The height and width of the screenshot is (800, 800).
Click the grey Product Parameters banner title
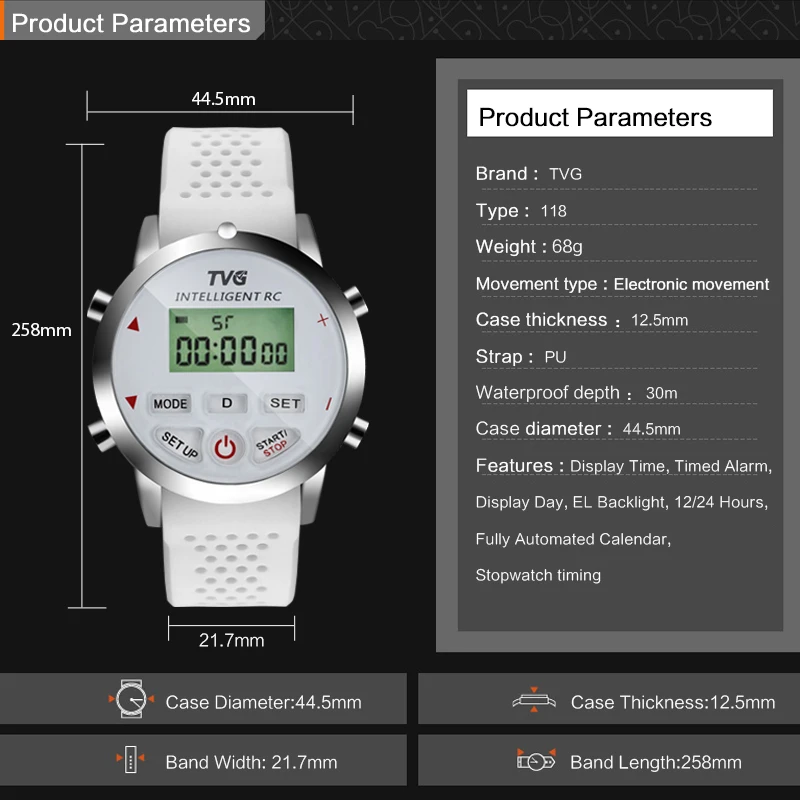click(x=131, y=23)
